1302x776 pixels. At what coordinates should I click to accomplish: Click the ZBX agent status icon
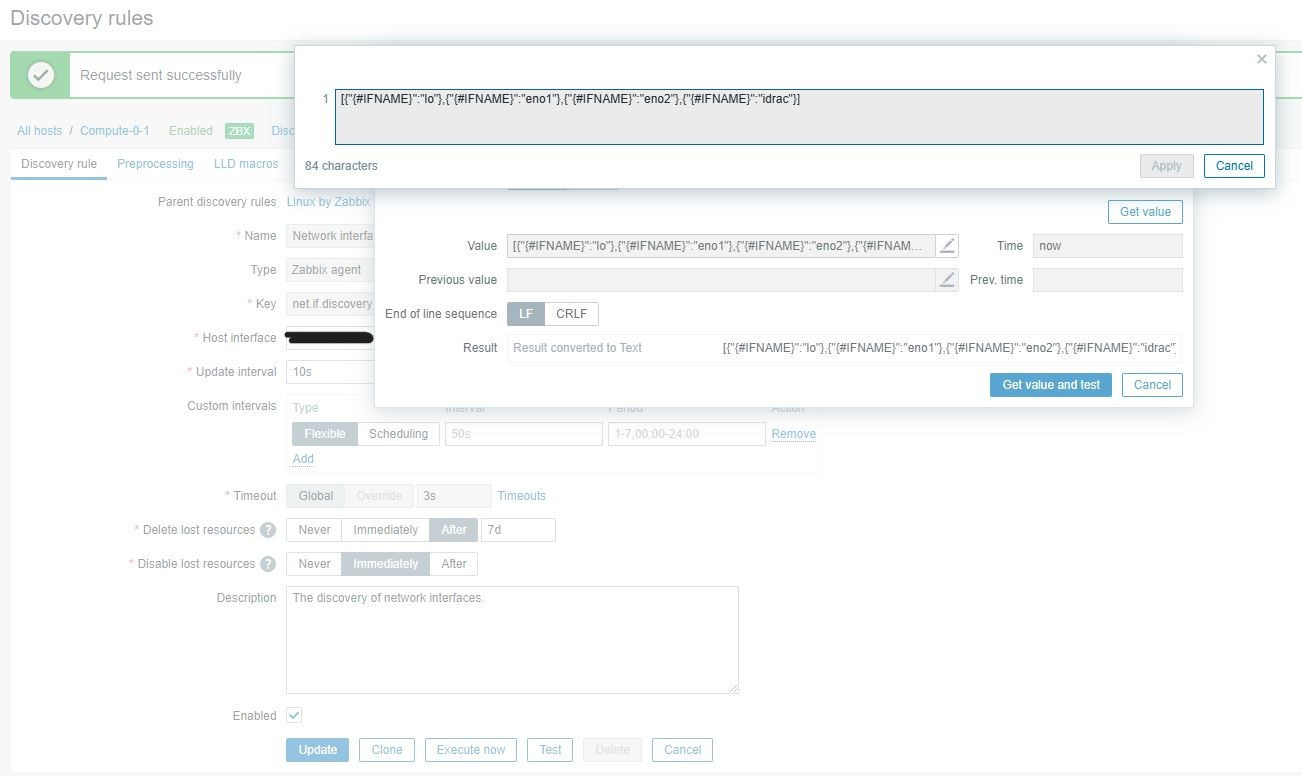coord(239,130)
